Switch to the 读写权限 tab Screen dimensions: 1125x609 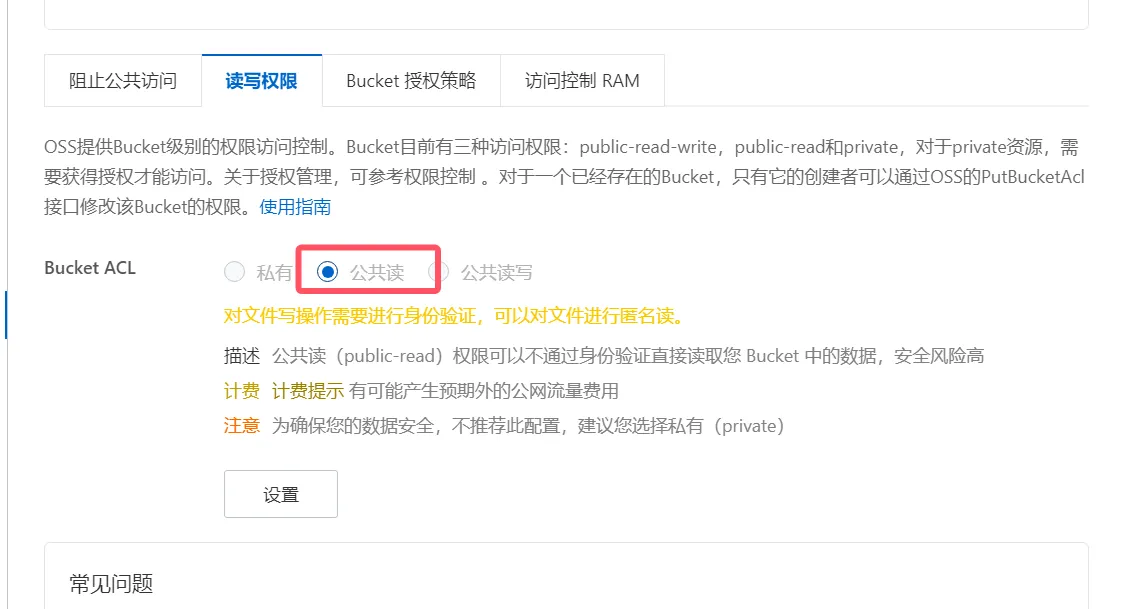[261, 80]
